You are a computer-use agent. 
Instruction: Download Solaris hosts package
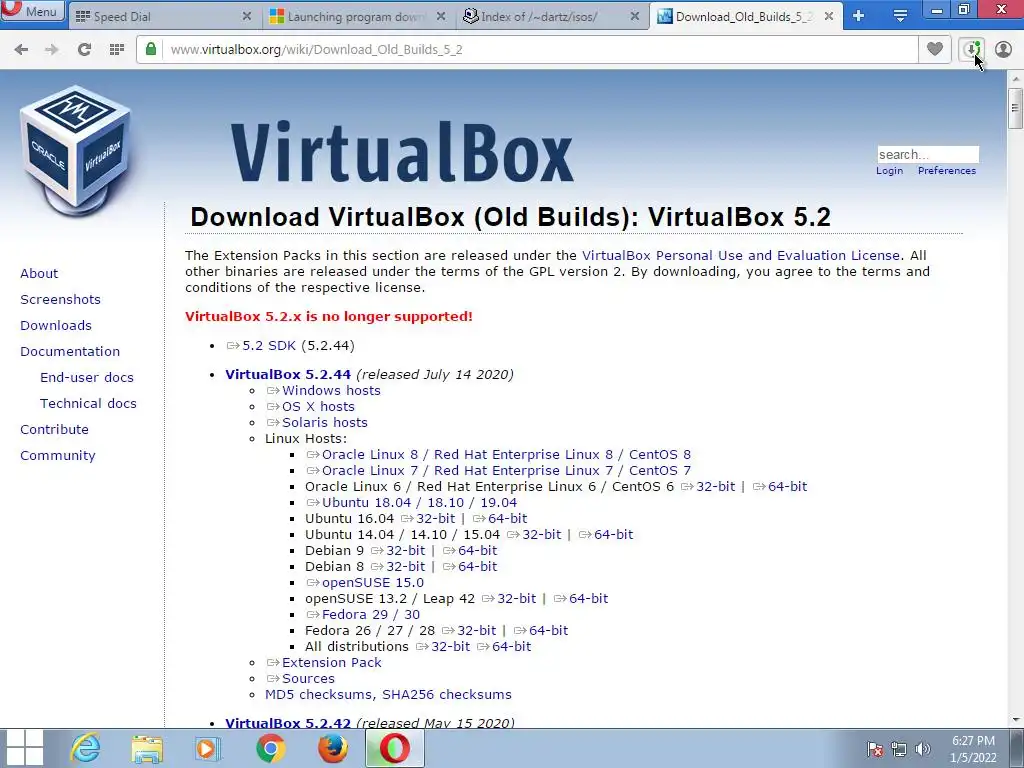[x=317, y=423]
